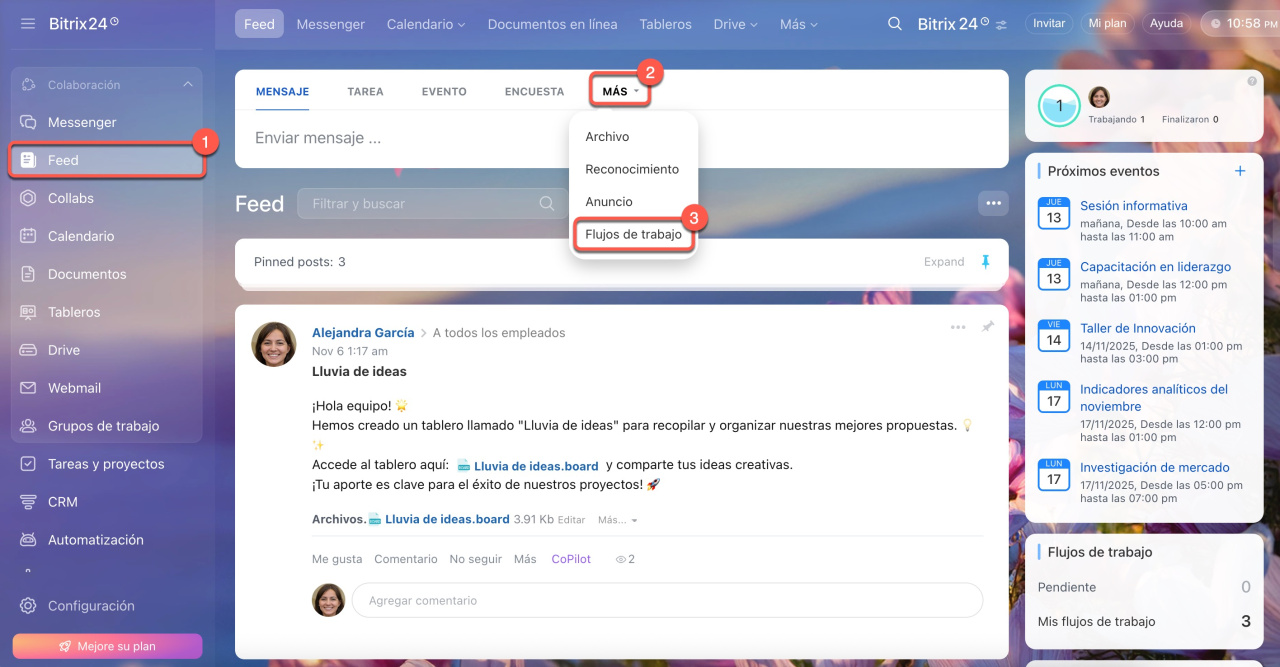The height and width of the screenshot is (667, 1280).
Task: Click Me gusta on the post
Action: pos(337,559)
